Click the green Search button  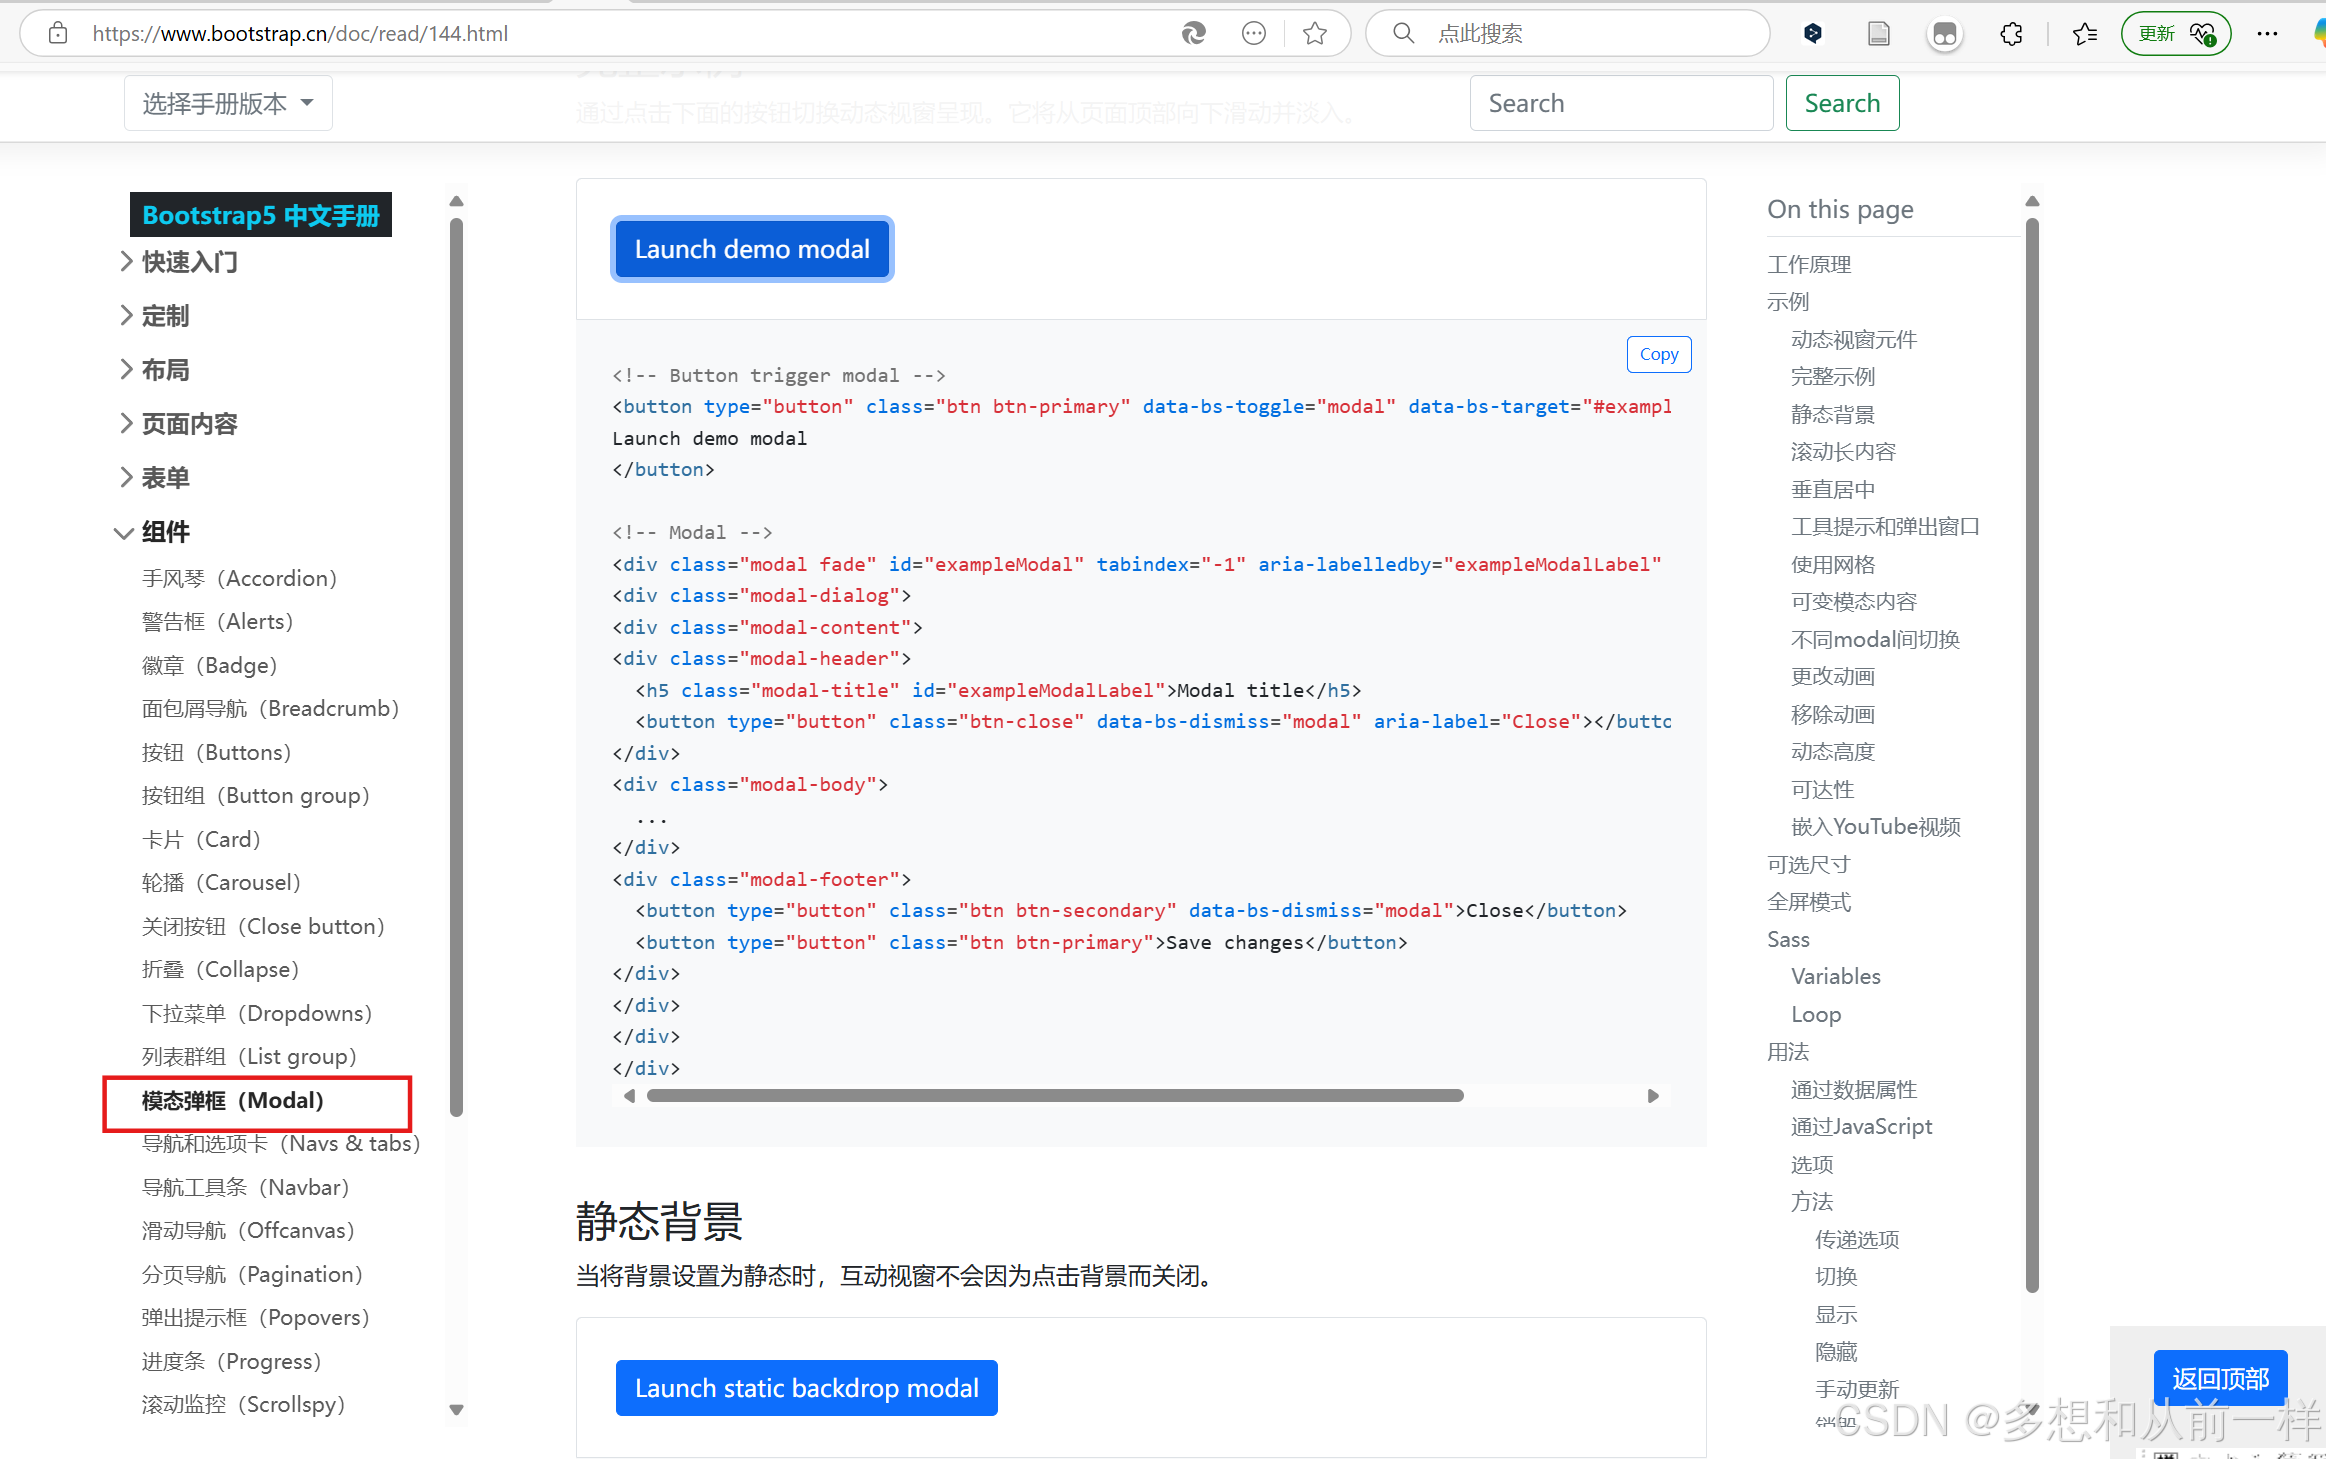pos(1842,103)
